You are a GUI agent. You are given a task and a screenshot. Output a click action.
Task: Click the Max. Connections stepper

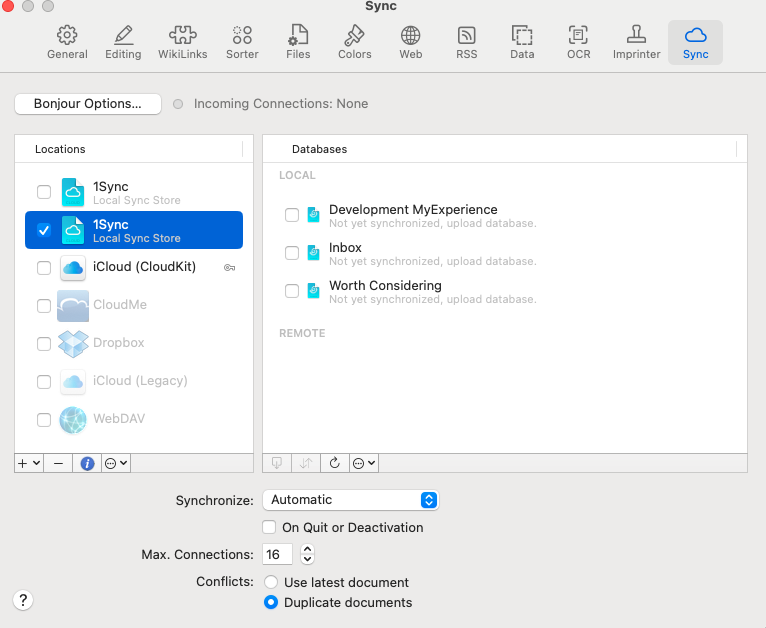pos(307,554)
